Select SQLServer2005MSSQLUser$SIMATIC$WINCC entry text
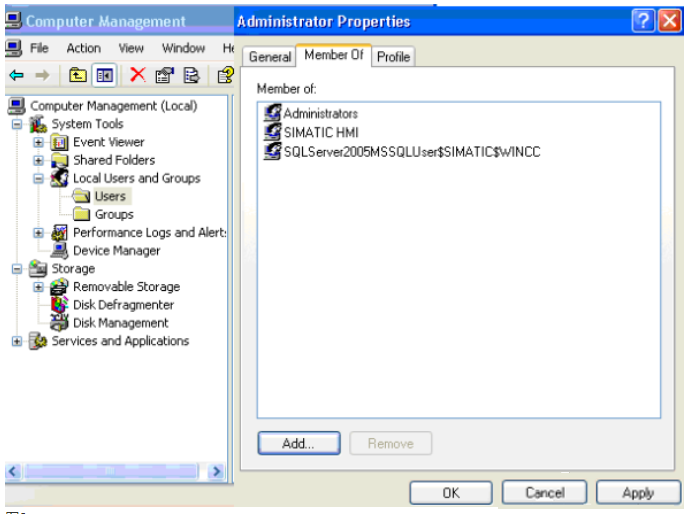This screenshot has width=687, height=514. 412,152
